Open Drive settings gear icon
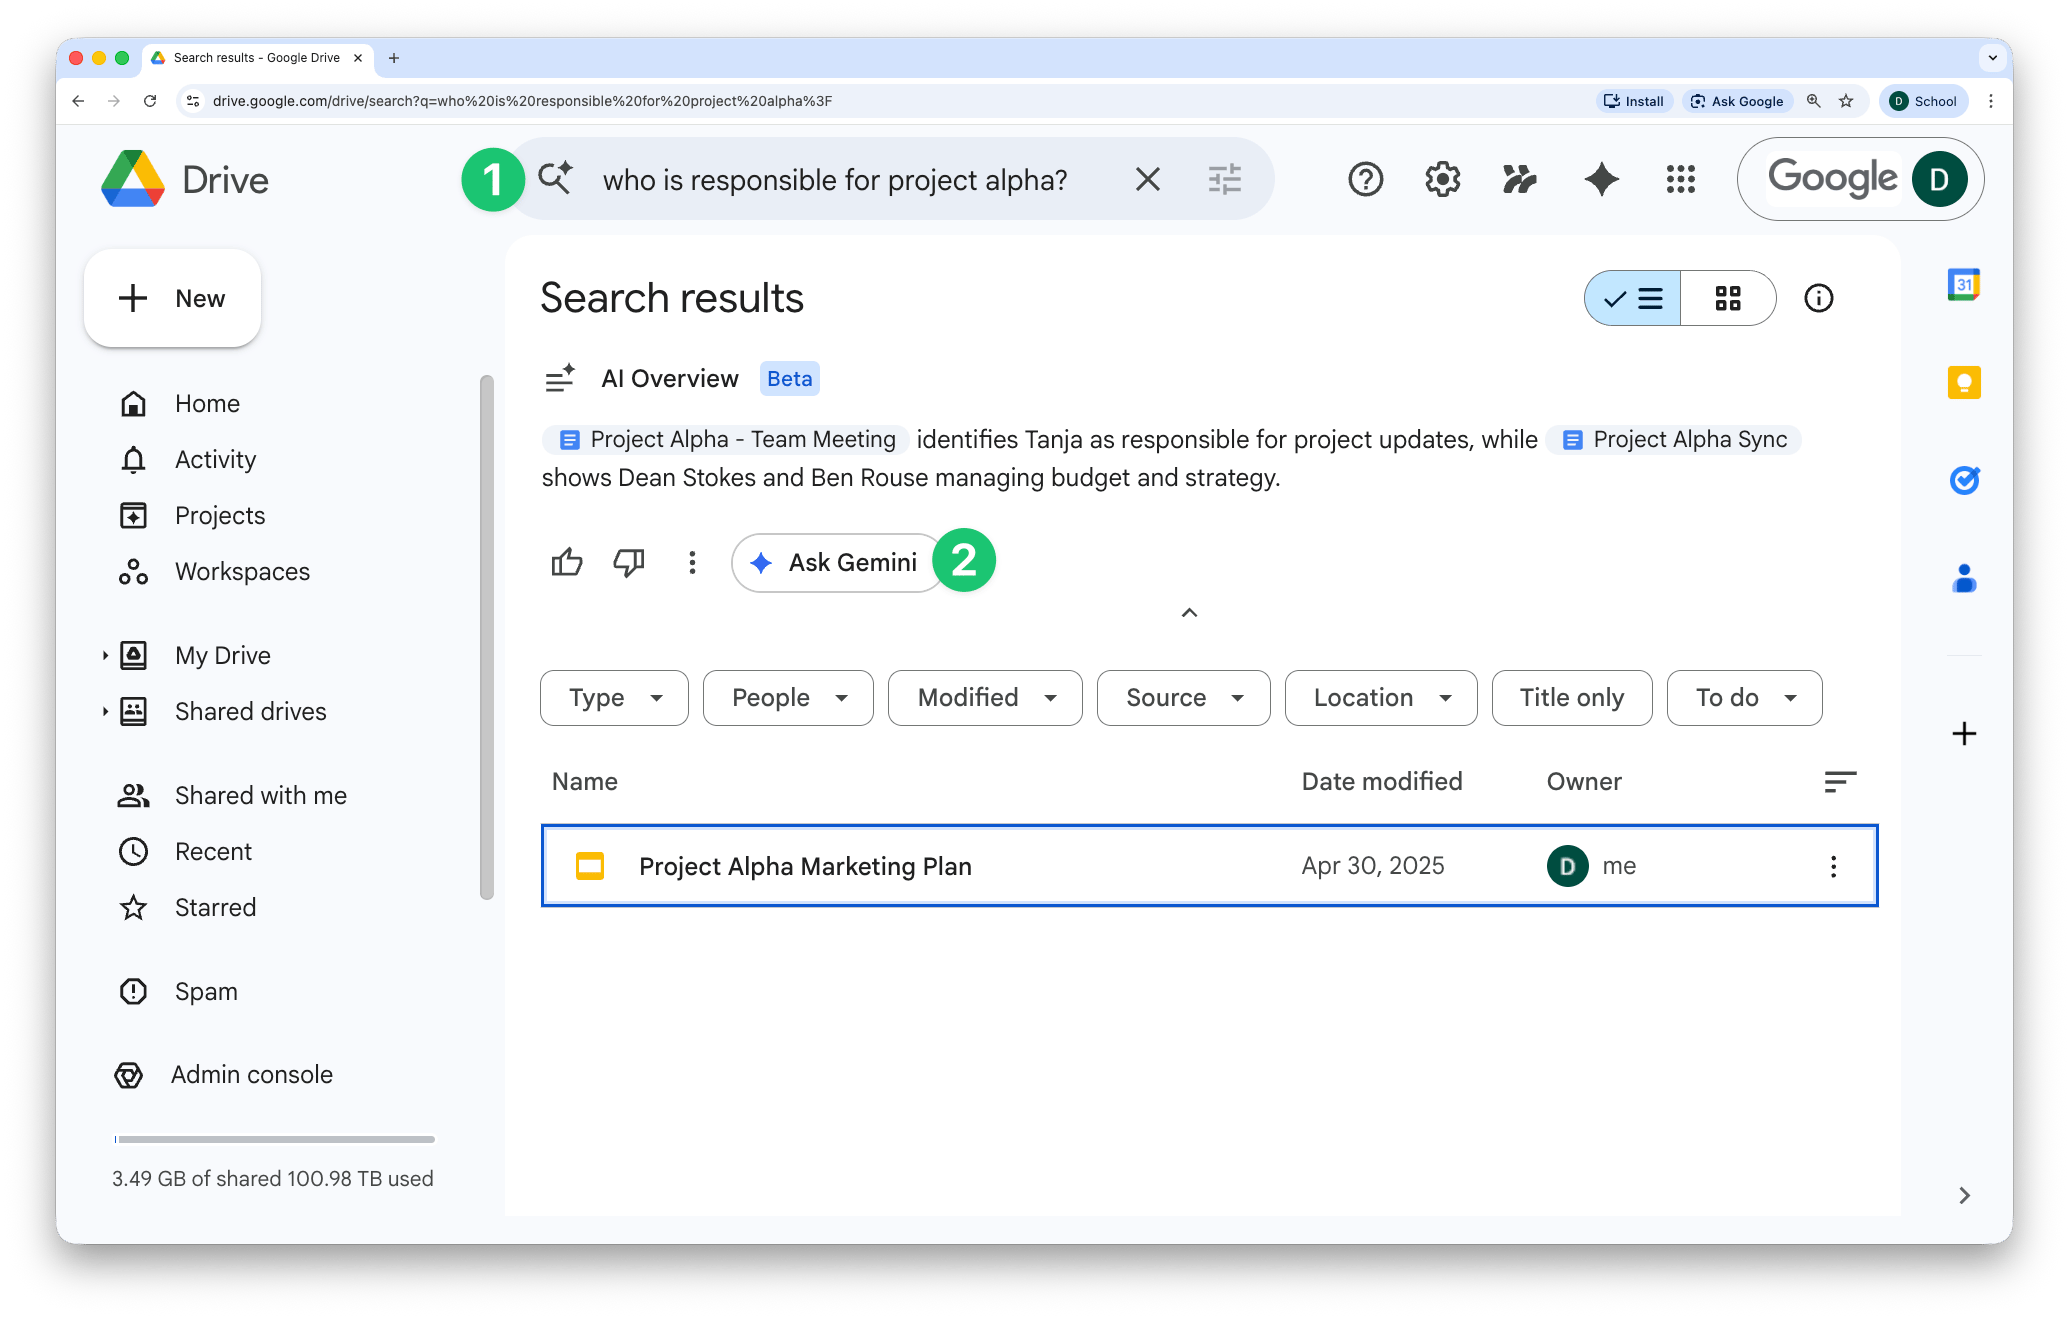 [x=1442, y=180]
